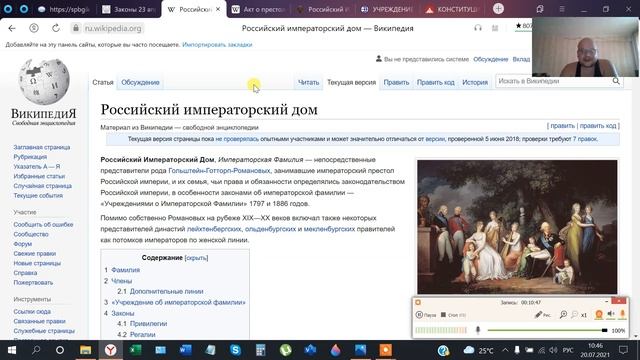Screen dimensions: 640x360
Task: Switch to Yandex Browser on taskbar
Action: tap(110, 350)
